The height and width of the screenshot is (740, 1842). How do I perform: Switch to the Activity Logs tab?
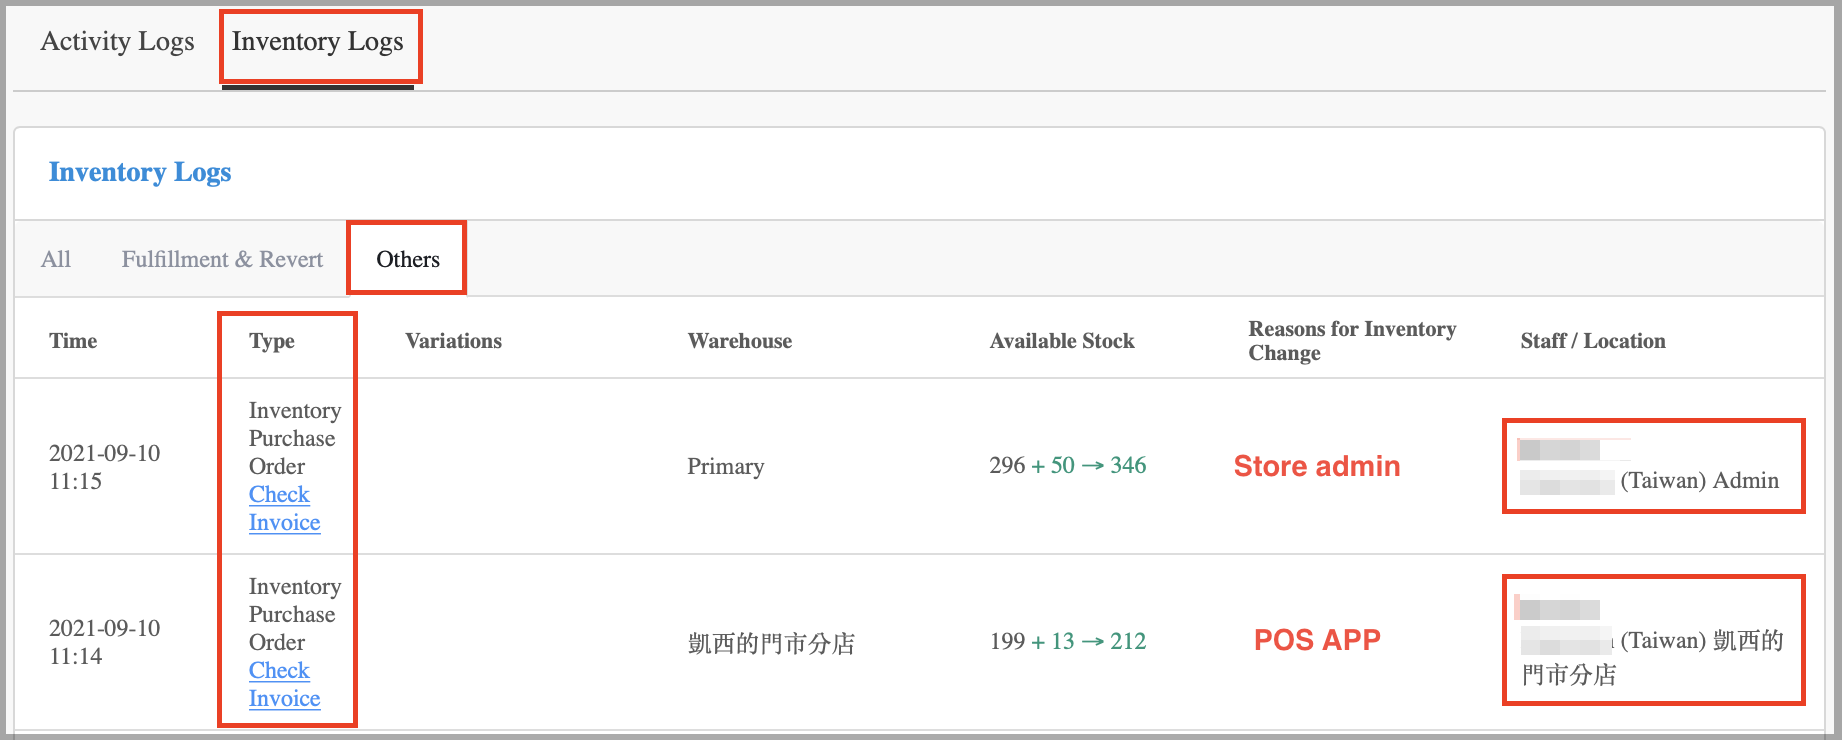click(x=117, y=42)
